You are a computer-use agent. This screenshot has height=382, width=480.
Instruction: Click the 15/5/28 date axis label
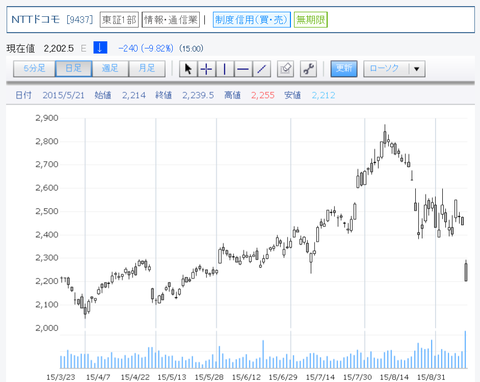(x=209, y=377)
